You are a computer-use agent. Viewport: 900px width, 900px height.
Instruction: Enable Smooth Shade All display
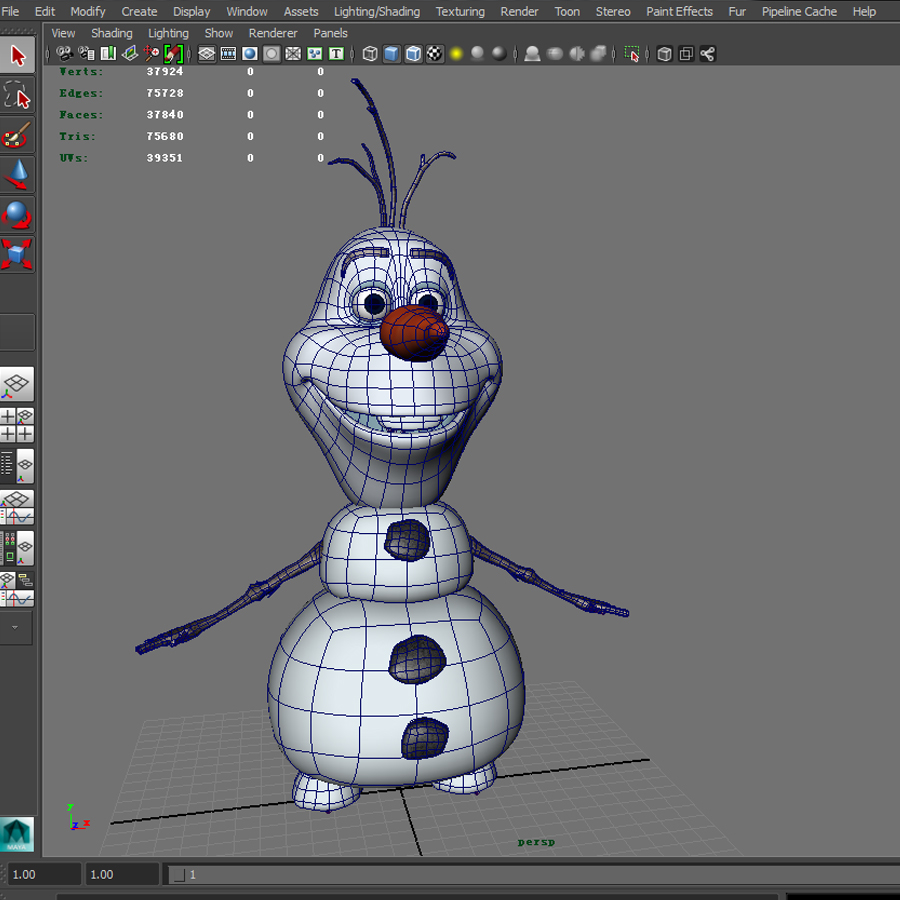click(x=390, y=53)
